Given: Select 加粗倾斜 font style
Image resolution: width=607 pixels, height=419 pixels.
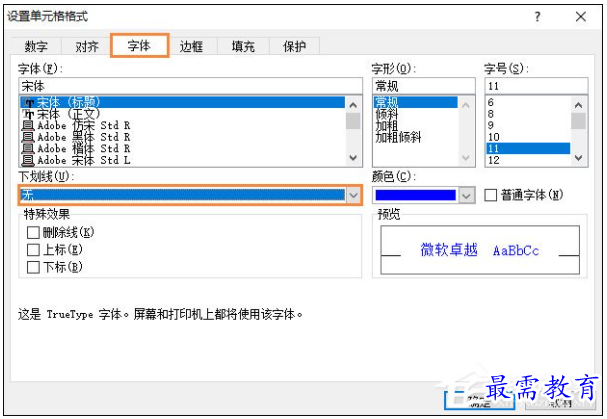Looking at the screenshot, I should 416,137.
